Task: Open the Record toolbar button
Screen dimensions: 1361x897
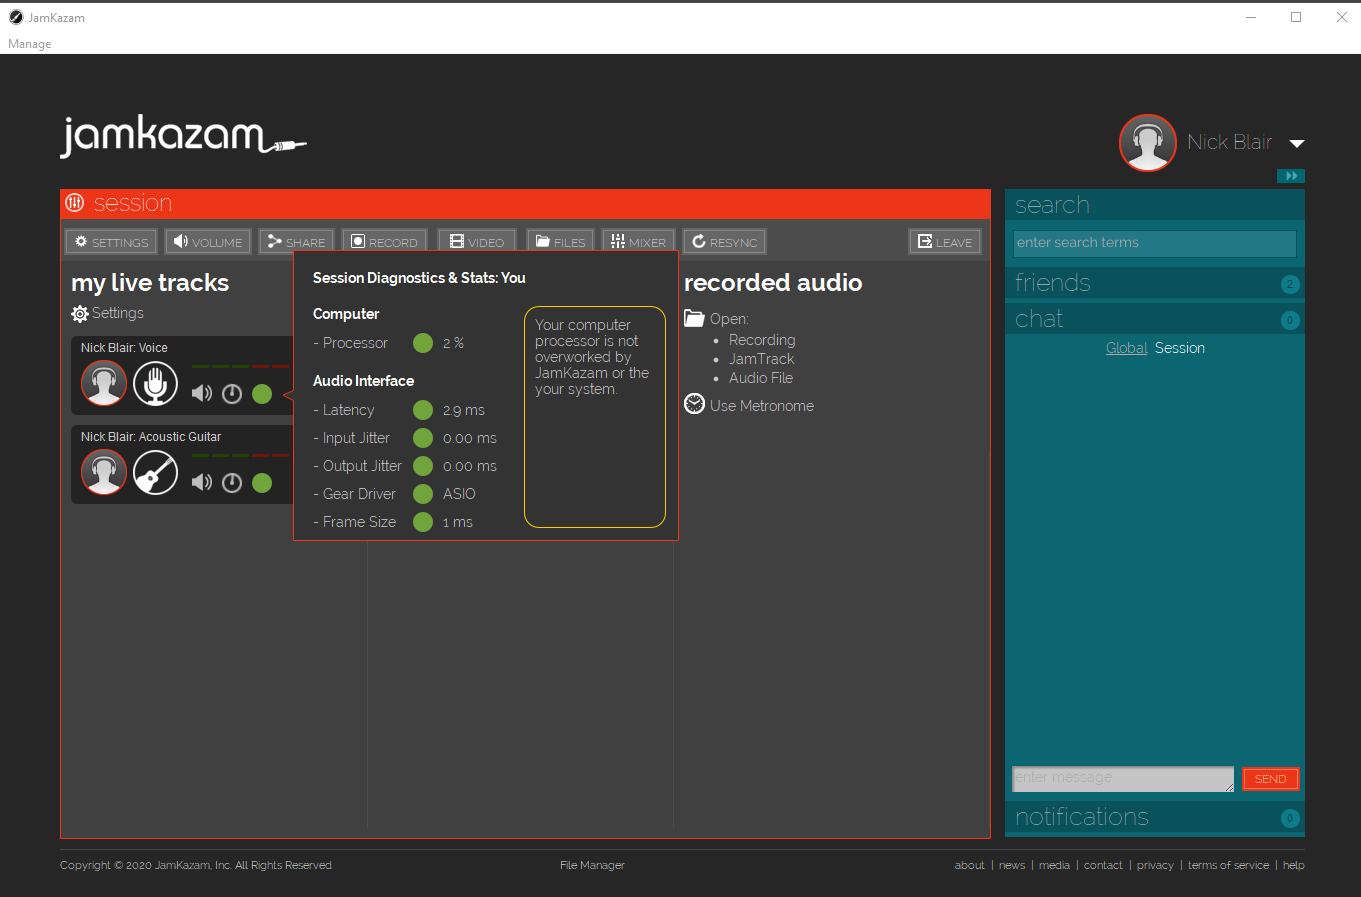Action: pyautogui.click(x=385, y=242)
